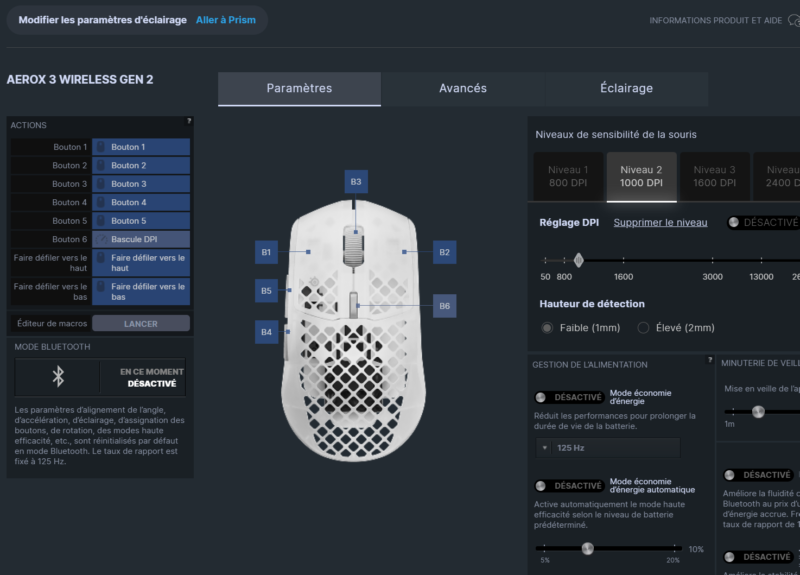Viewport: 800px width, 575px height.
Task: Select Niveau 2 1000 DPI level
Action: [641, 176]
